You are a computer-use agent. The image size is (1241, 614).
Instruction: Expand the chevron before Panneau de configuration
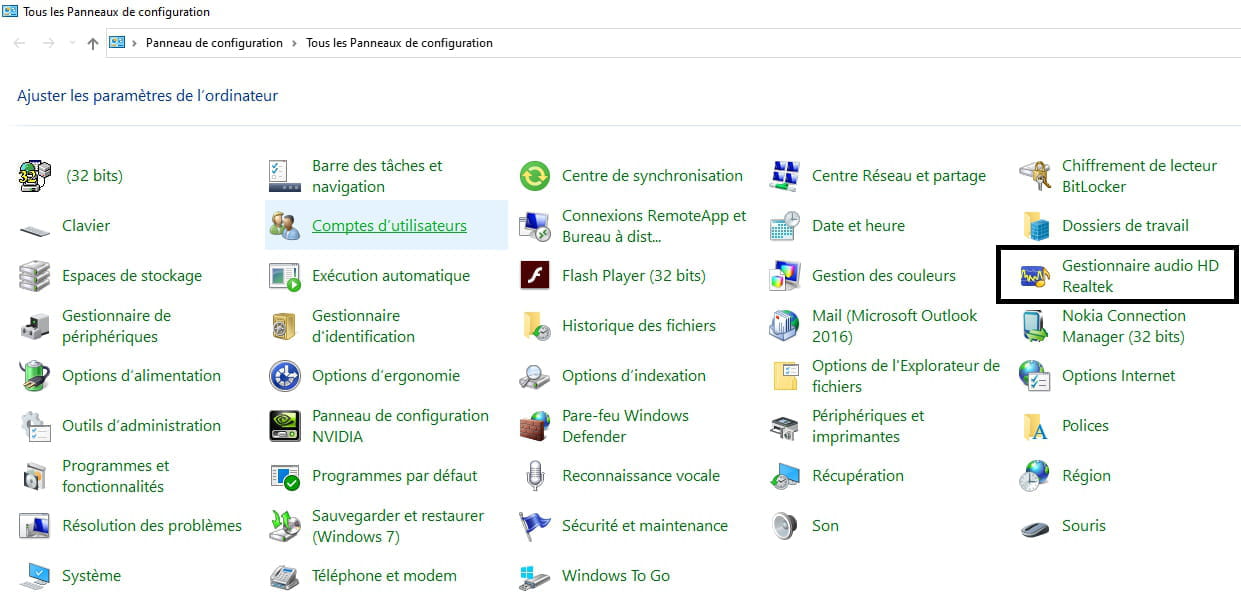134,43
